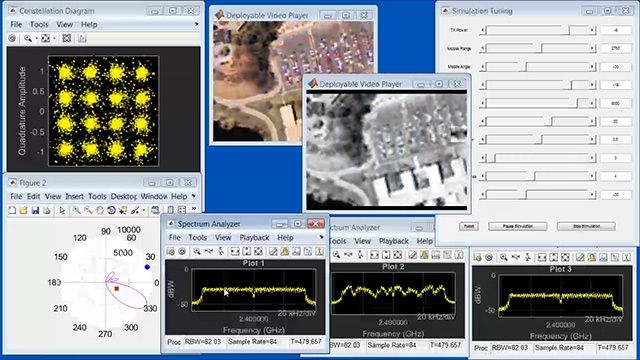640x360 pixels.
Task: Select the zoom magnifier in Plot 2 toolbar
Action: (336, 255)
